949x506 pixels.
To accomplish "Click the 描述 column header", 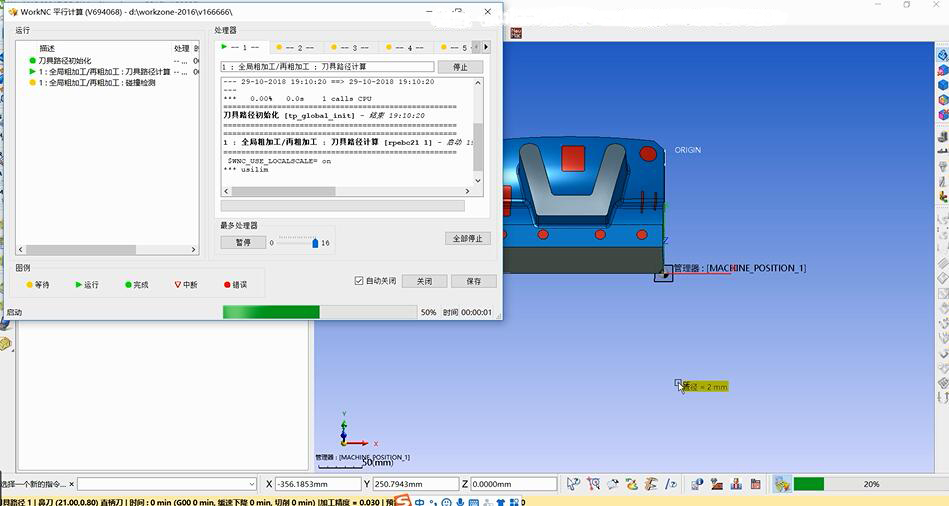I will (x=47, y=48).
